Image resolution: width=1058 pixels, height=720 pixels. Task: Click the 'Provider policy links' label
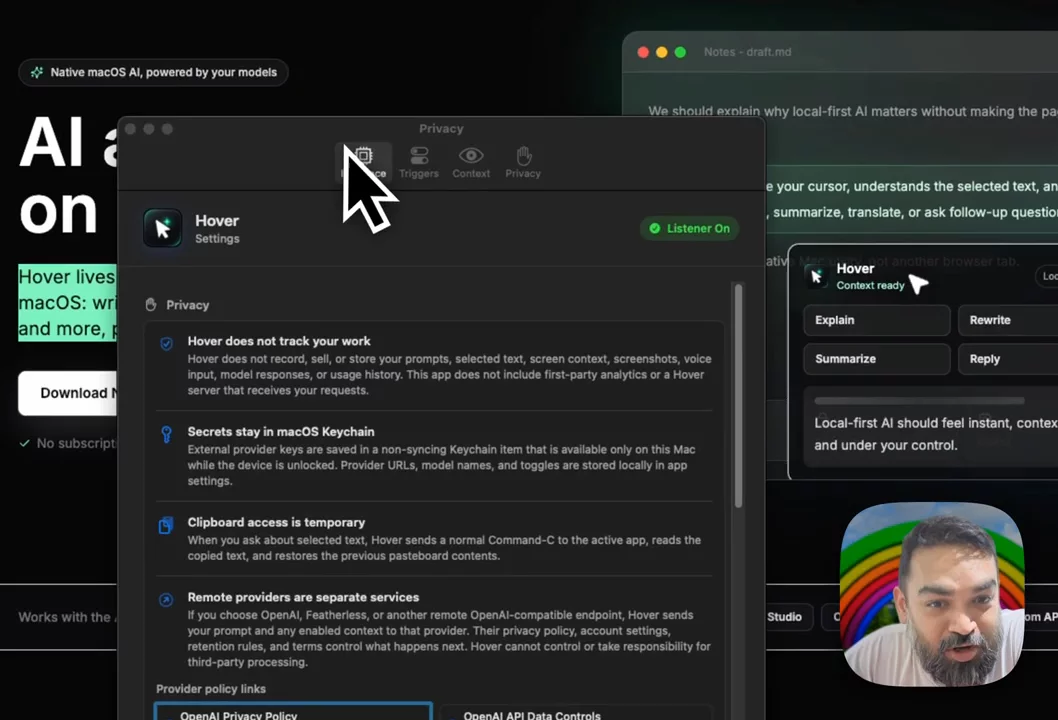(211, 689)
